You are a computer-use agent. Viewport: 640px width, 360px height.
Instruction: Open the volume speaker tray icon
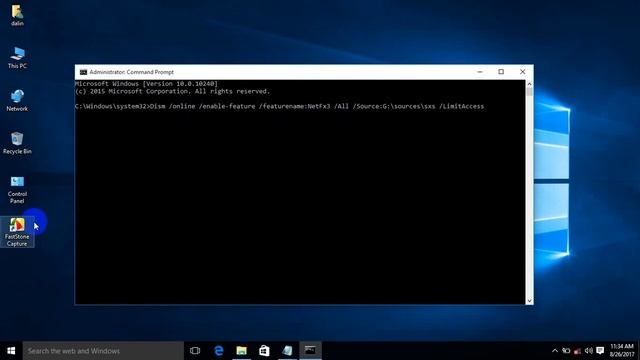pyautogui.click(x=589, y=351)
